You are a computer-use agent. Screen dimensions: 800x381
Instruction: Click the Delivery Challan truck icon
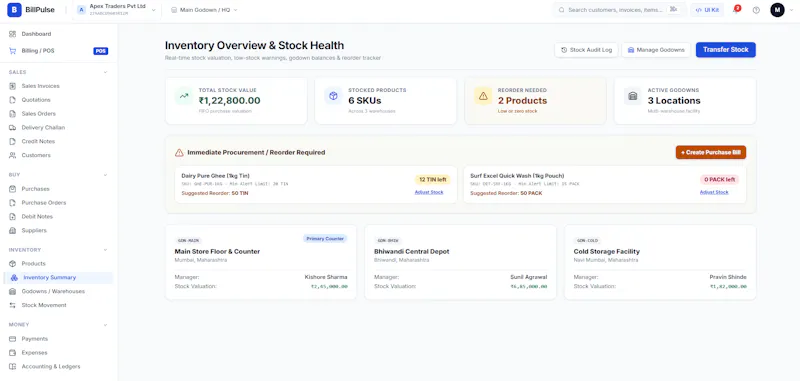click(x=12, y=128)
